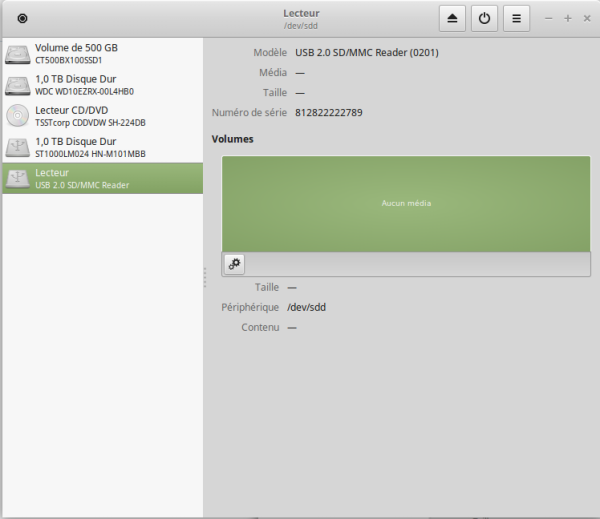
Task: Click the eject media button
Action: (x=452, y=18)
